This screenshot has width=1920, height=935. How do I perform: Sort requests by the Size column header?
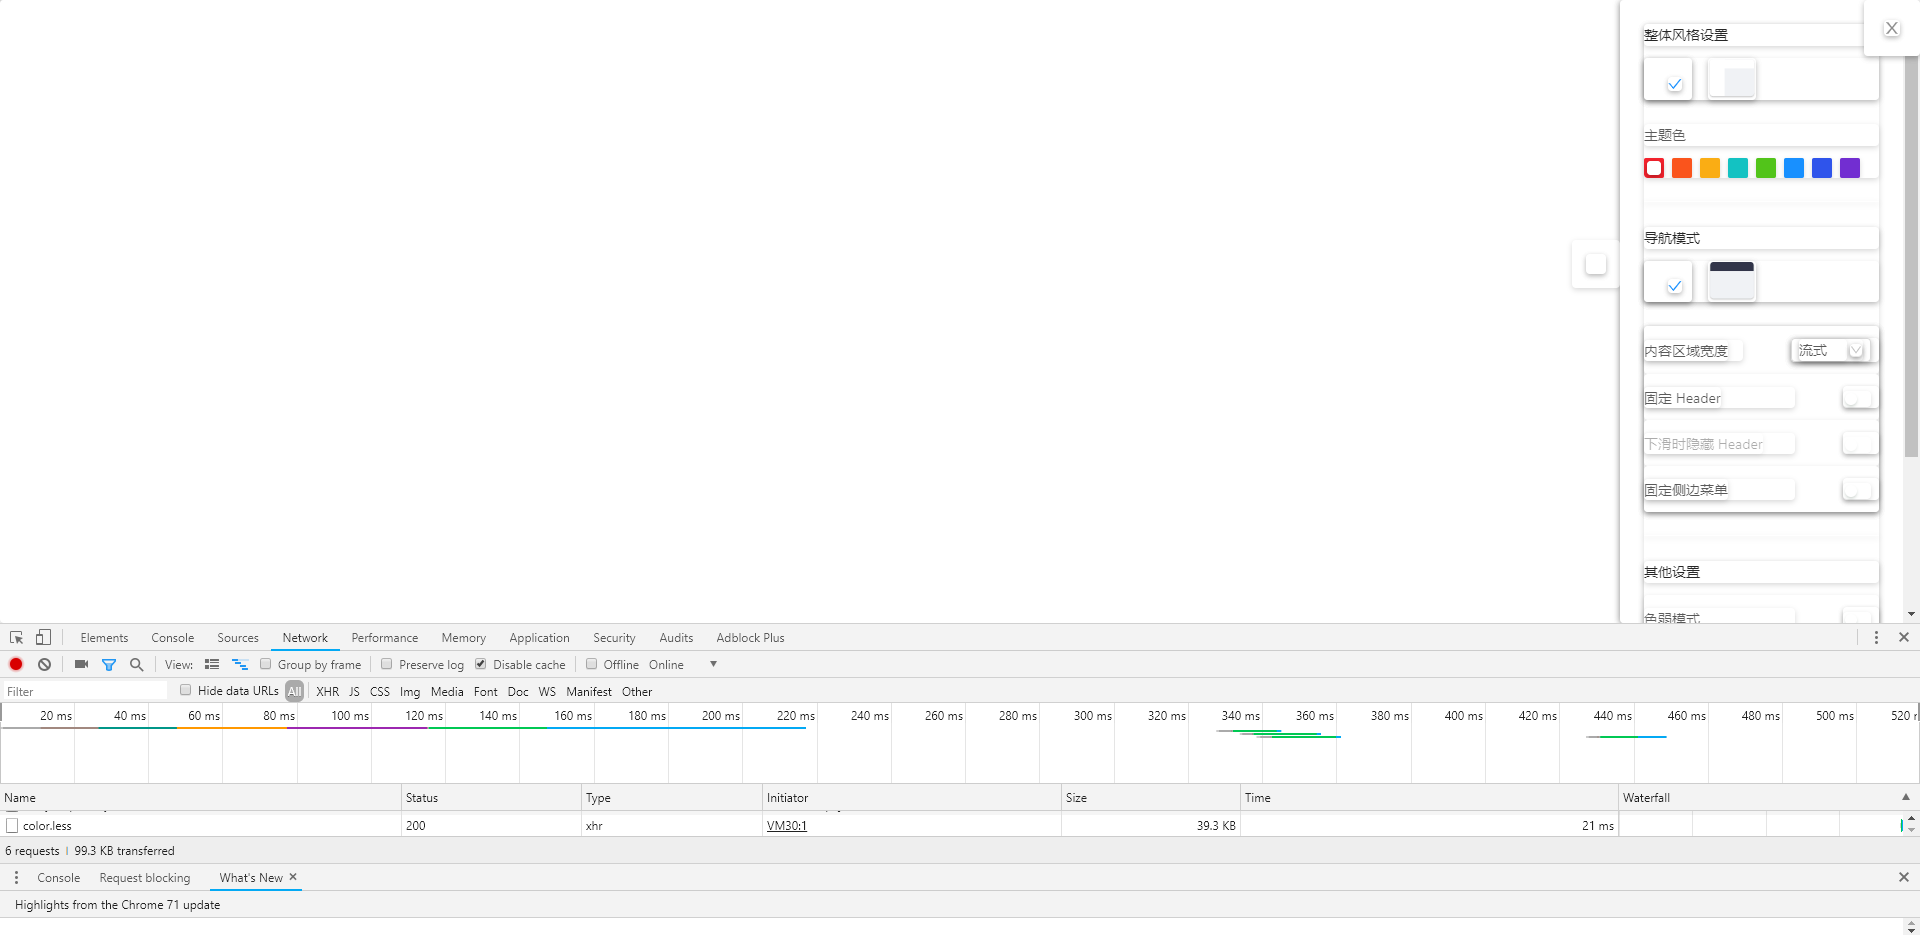(x=1150, y=797)
